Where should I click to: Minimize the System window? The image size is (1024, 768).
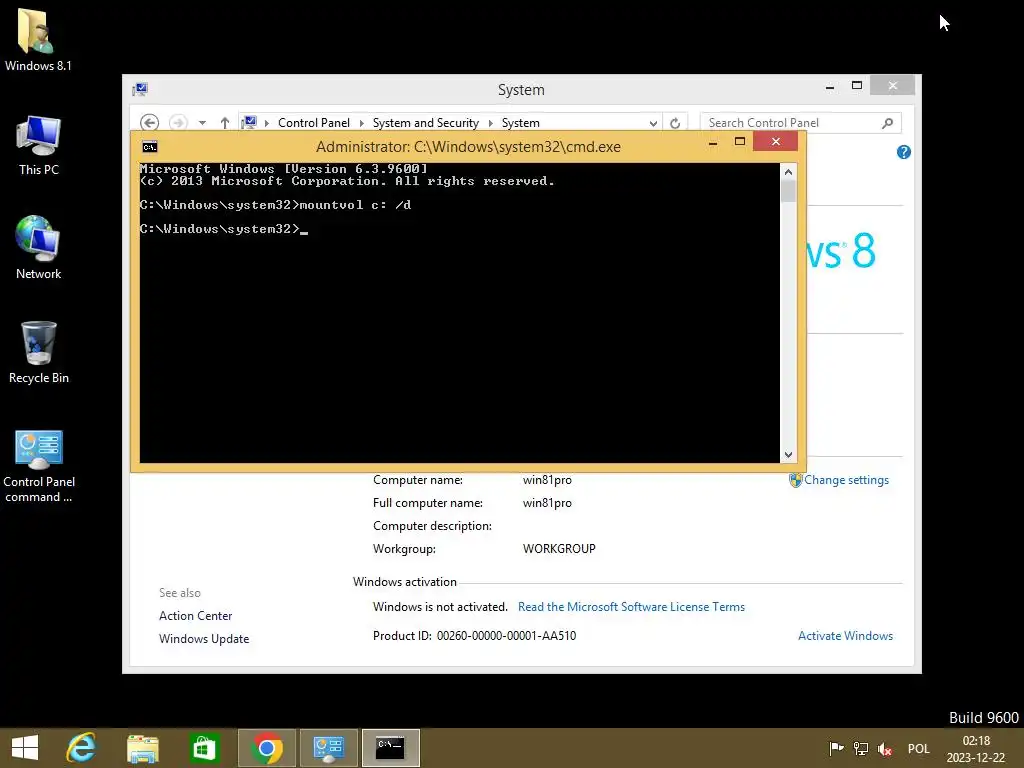tap(830, 86)
